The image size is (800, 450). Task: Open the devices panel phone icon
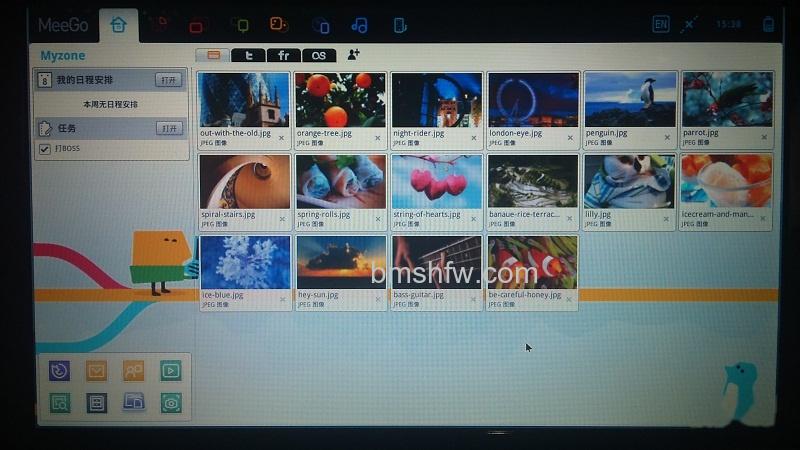tap(400, 25)
